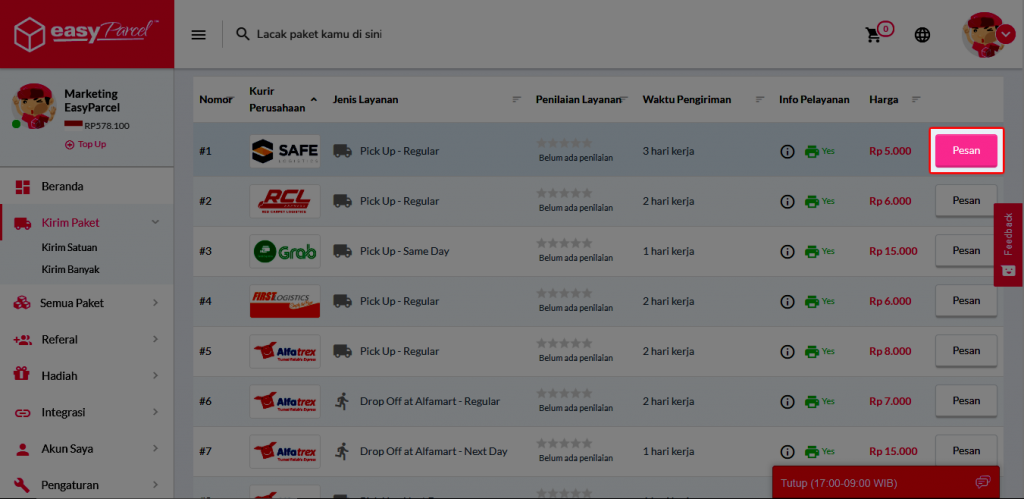Click info icon for SAFE Logistics row
The image size is (1024, 499).
pos(787,151)
